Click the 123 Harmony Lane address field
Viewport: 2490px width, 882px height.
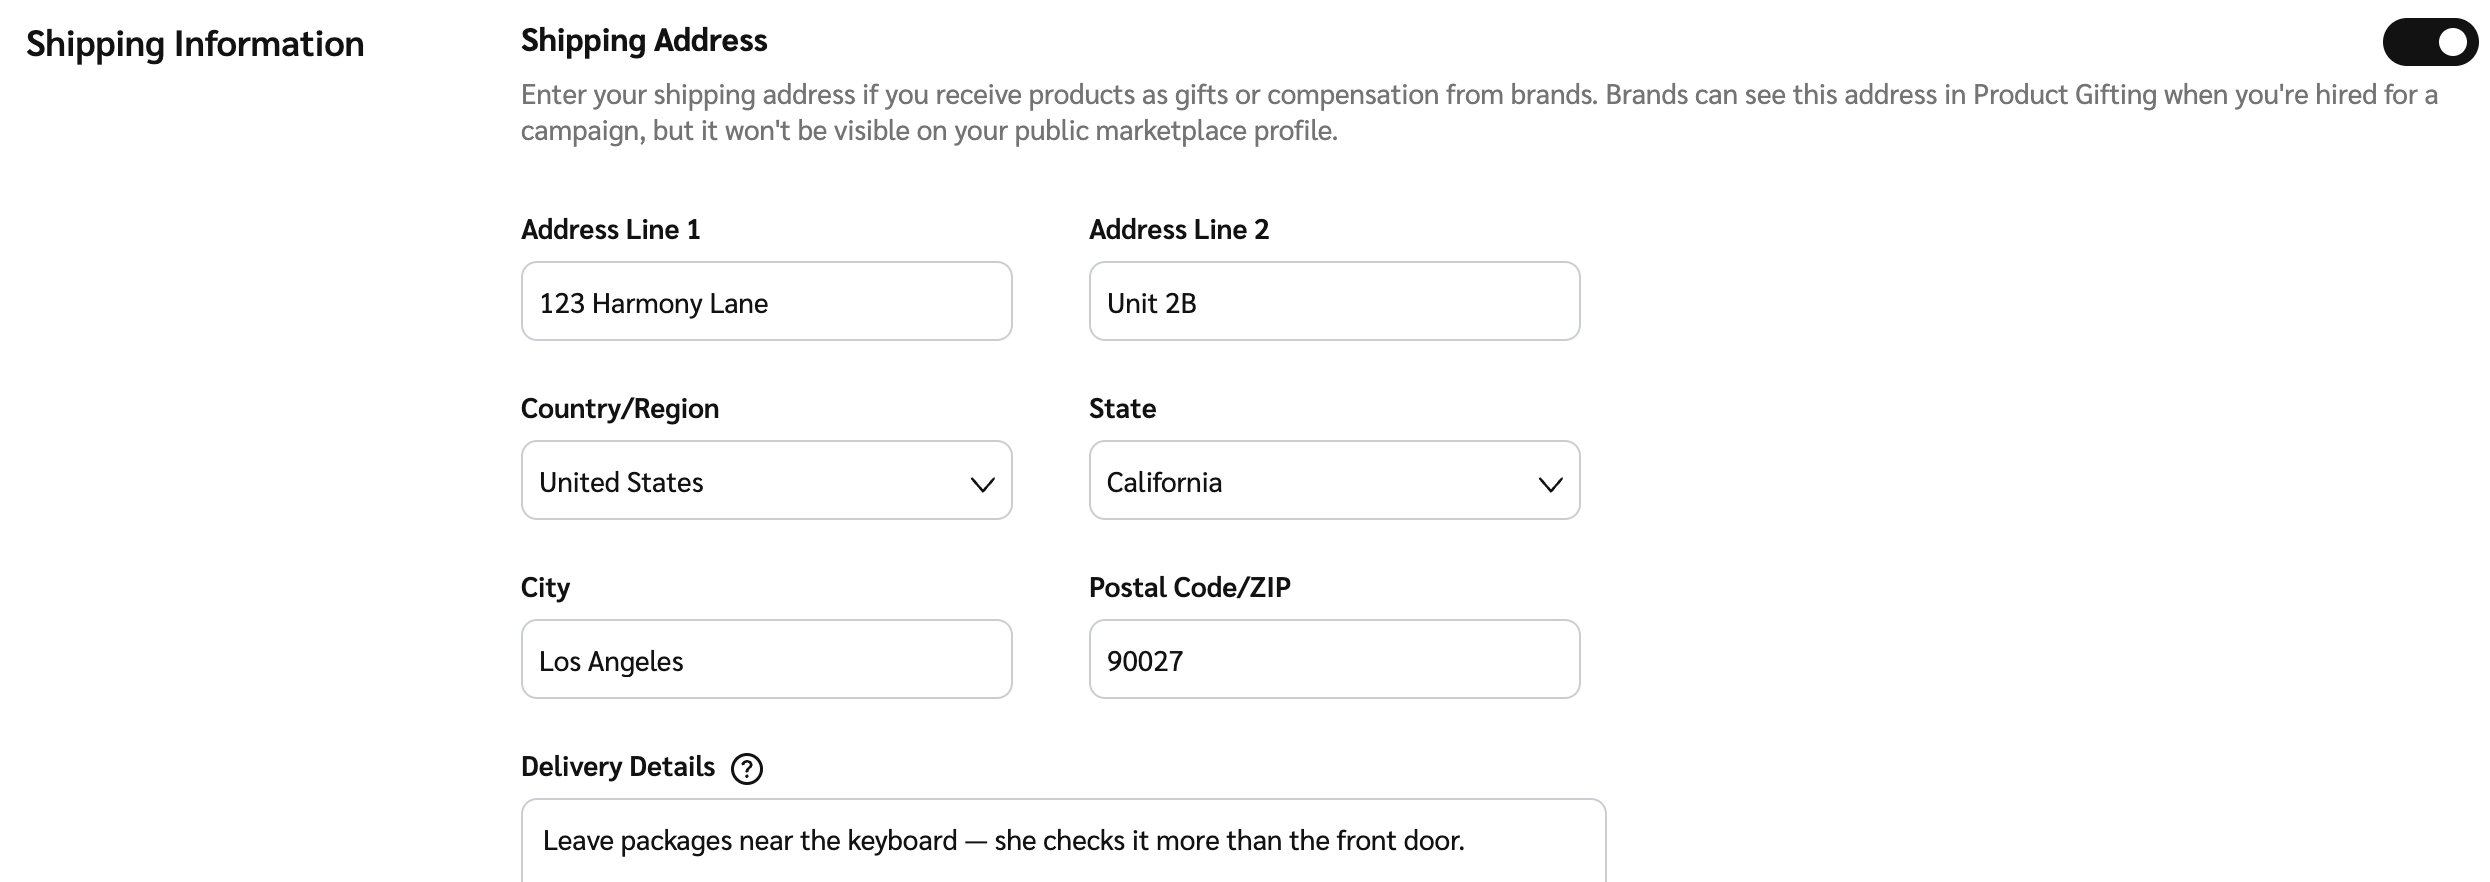(766, 301)
